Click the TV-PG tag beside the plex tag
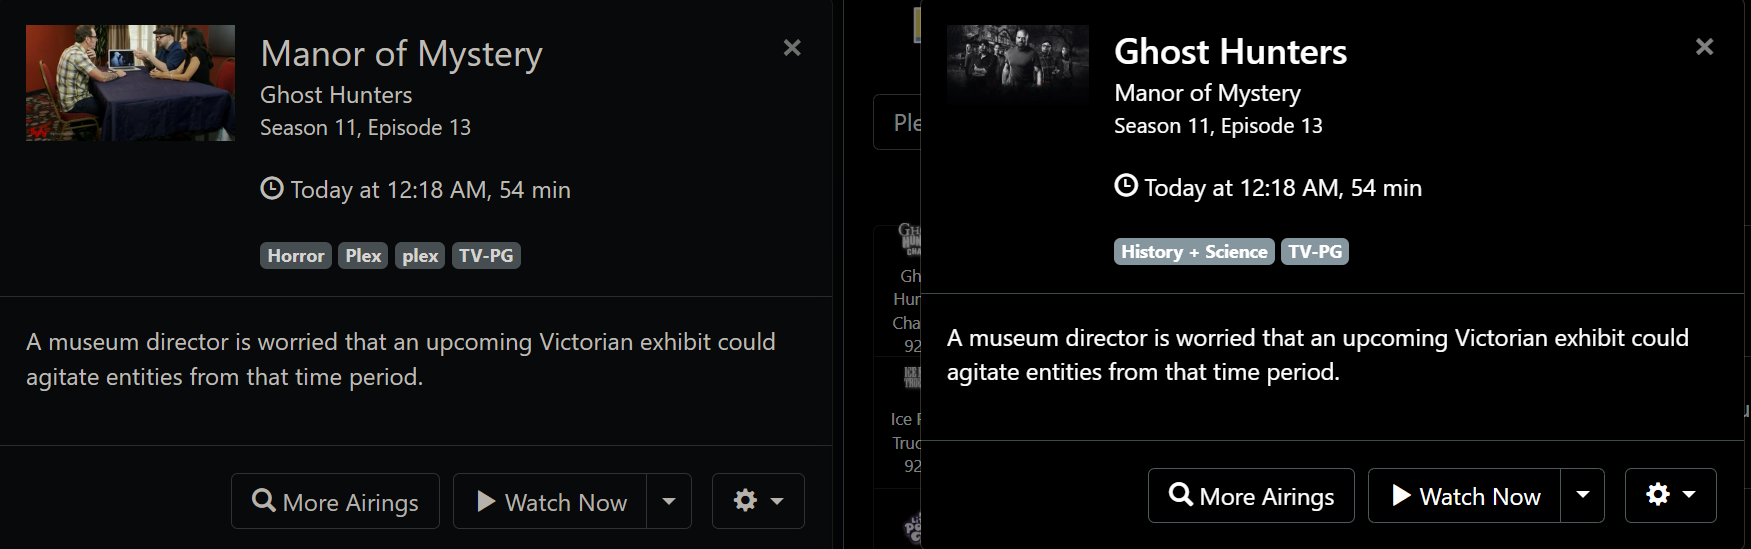The height and width of the screenshot is (549, 1751). 486,256
